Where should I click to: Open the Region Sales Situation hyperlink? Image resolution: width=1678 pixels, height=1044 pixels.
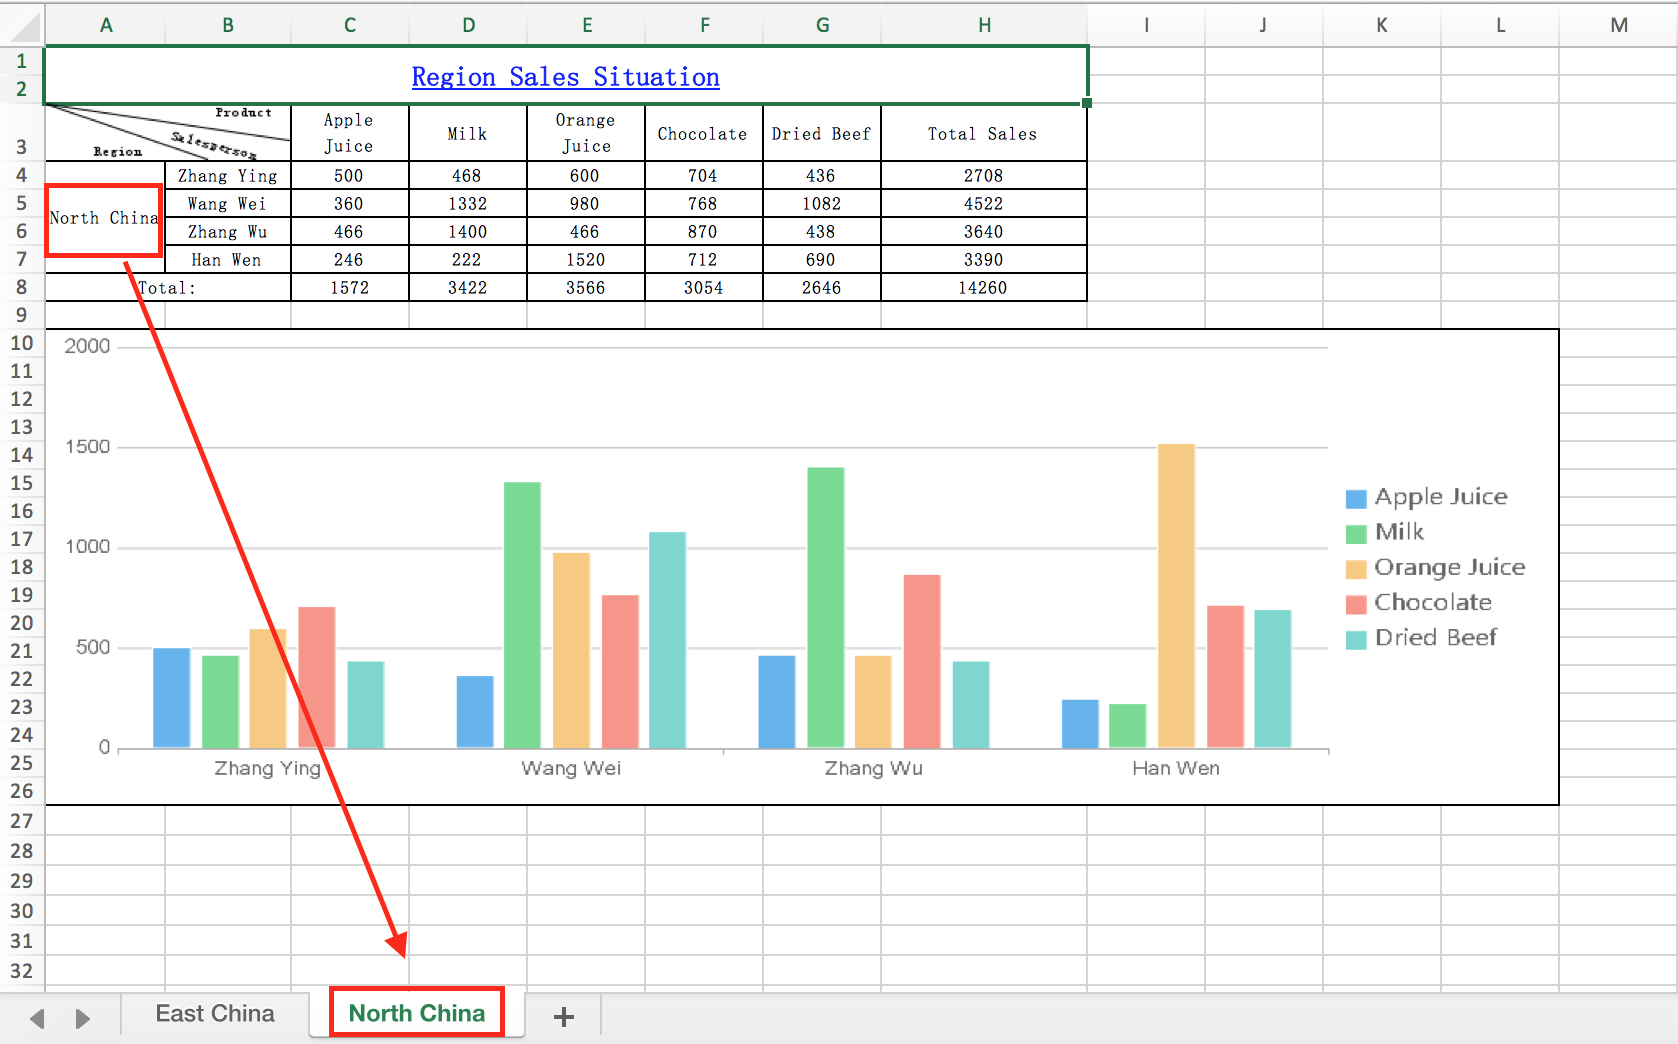click(566, 76)
